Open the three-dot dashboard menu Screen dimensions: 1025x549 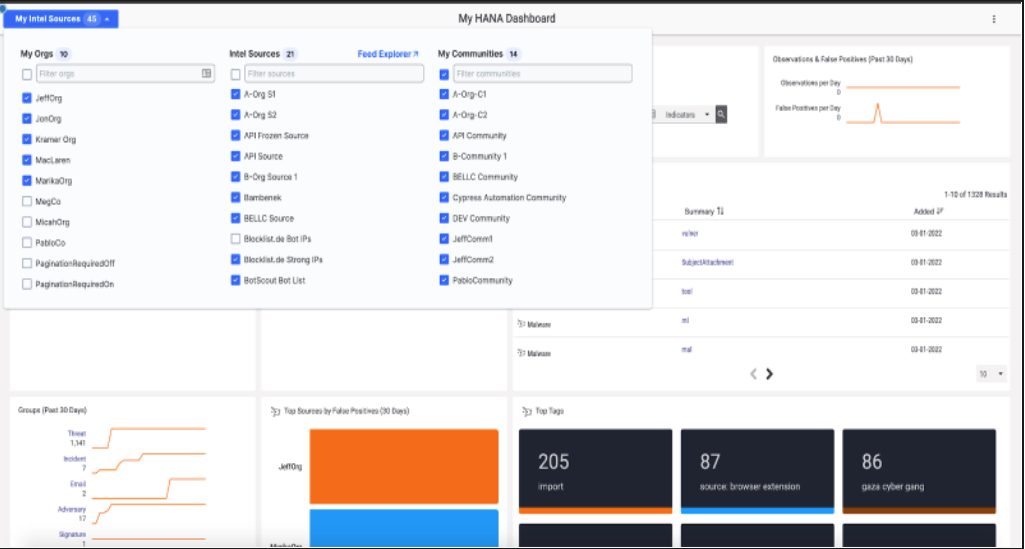pyautogui.click(x=994, y=19)
